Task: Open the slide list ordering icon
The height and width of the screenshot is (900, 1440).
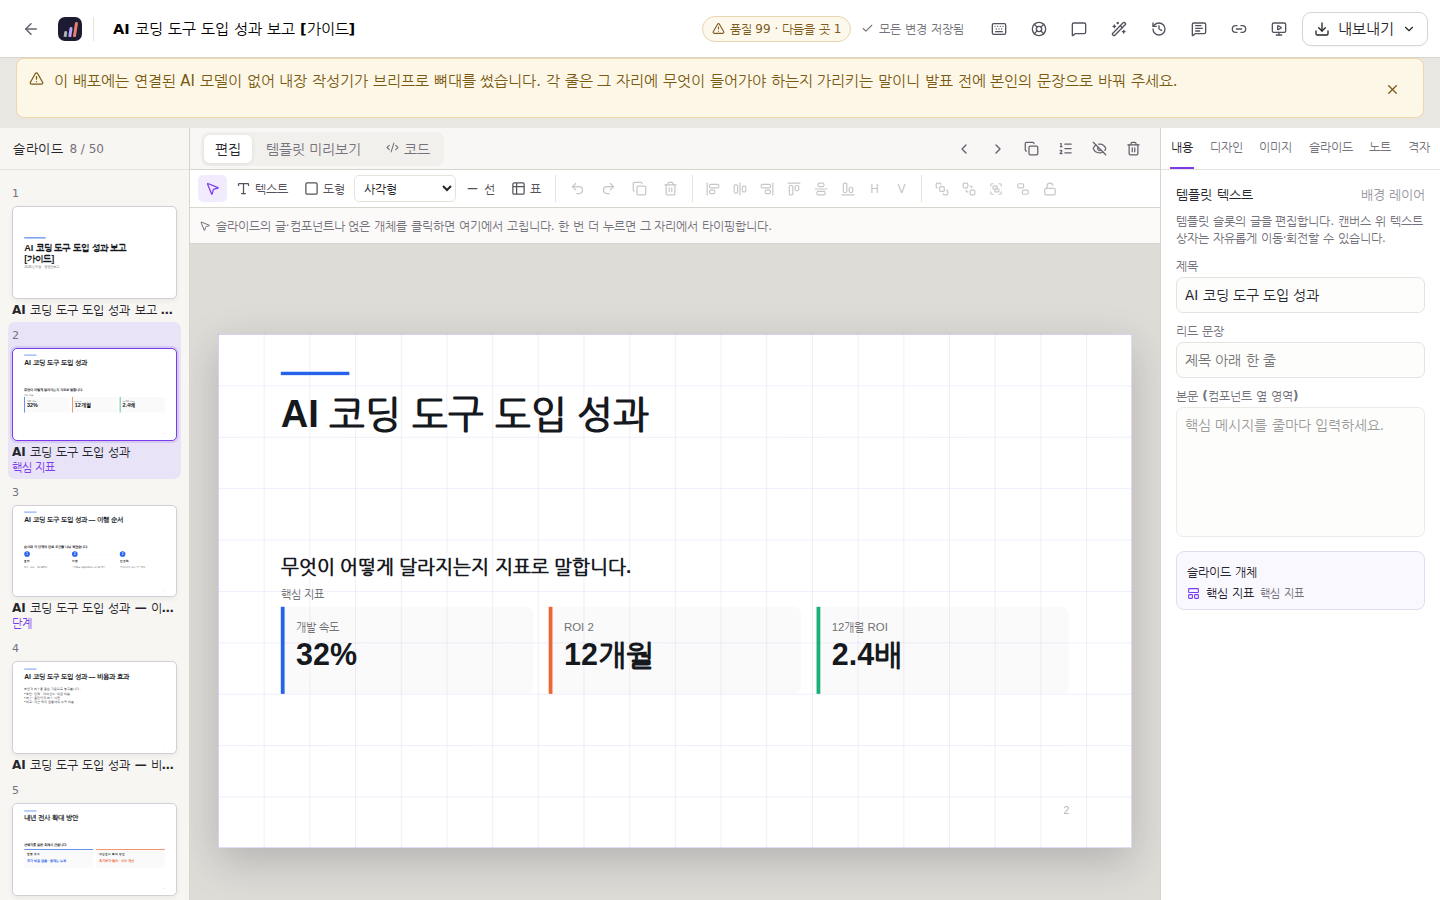Action: click(x=1065, y=149)
